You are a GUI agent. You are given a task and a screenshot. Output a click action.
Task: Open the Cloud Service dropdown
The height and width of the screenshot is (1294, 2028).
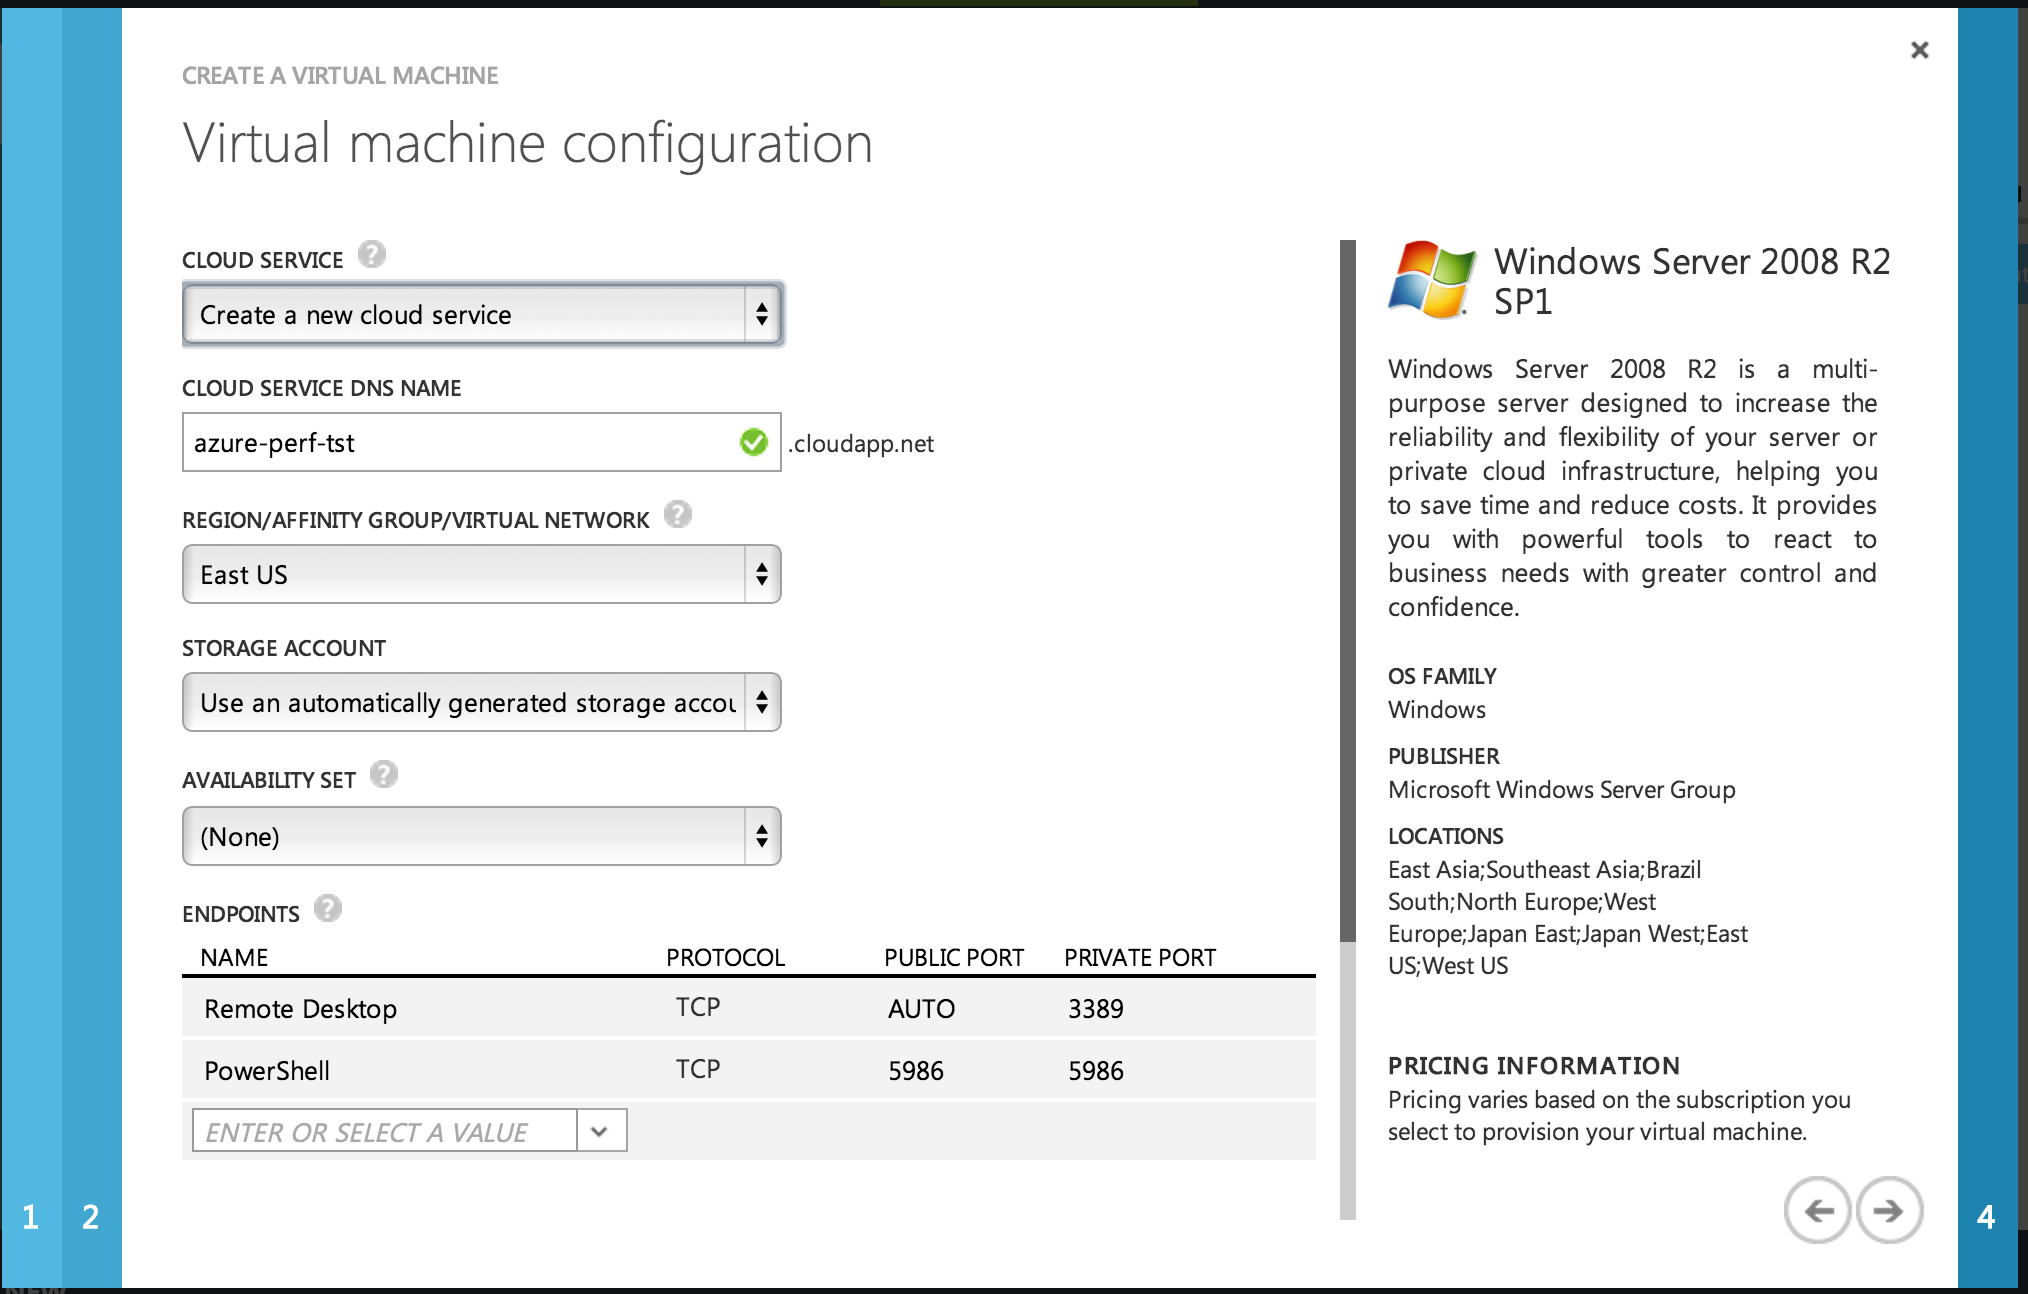point(482,315)
